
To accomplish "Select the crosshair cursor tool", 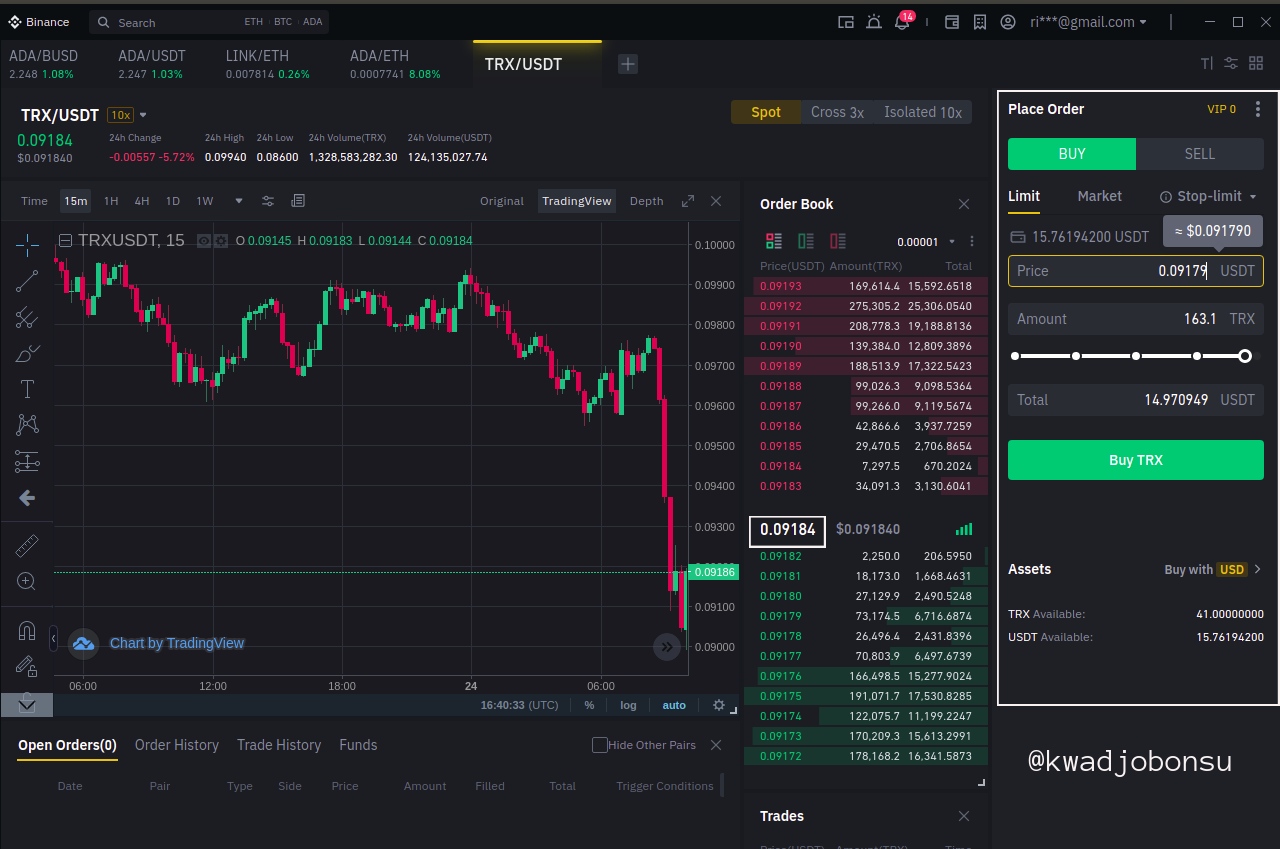I will (x=27, y=243).
